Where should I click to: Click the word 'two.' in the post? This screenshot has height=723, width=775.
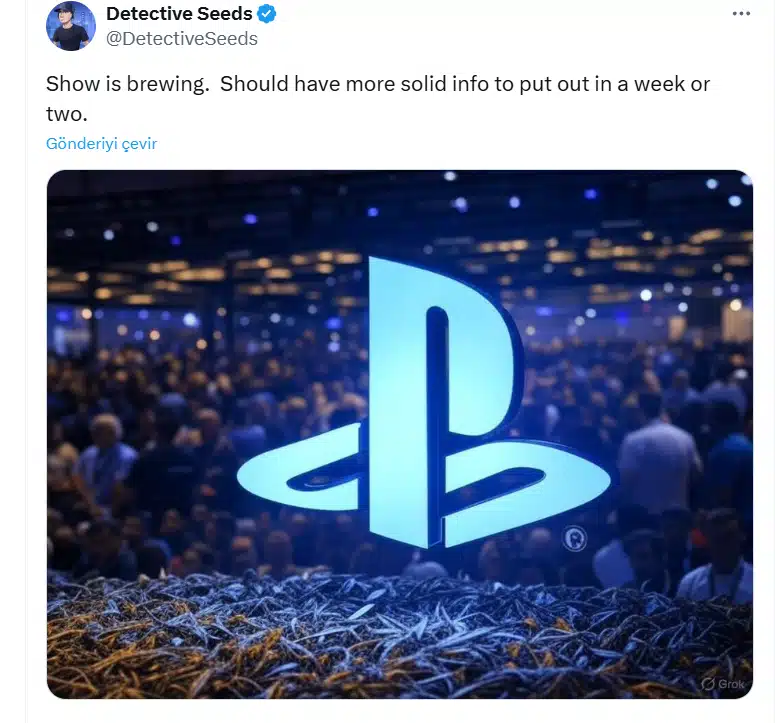(67, 115)
